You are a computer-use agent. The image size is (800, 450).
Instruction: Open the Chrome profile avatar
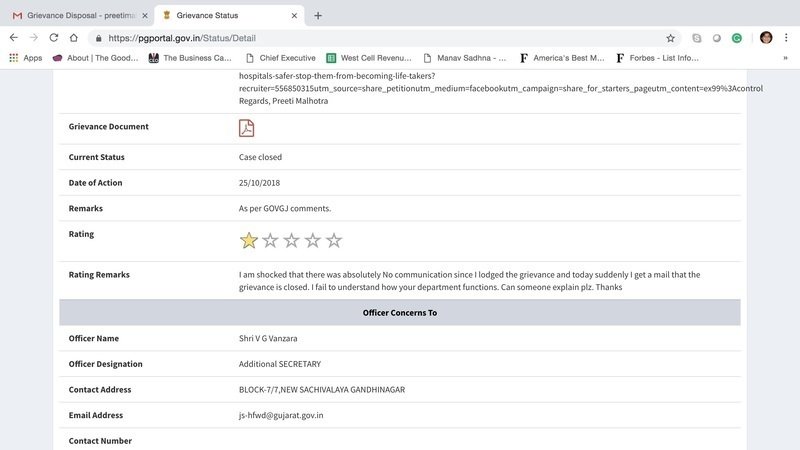pyautogui.click(x=766, y=37)
